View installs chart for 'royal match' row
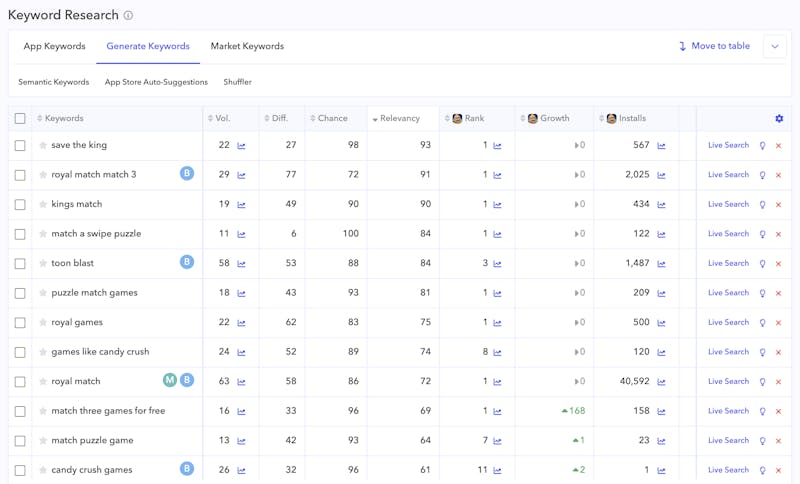 [x=661, y=382]
